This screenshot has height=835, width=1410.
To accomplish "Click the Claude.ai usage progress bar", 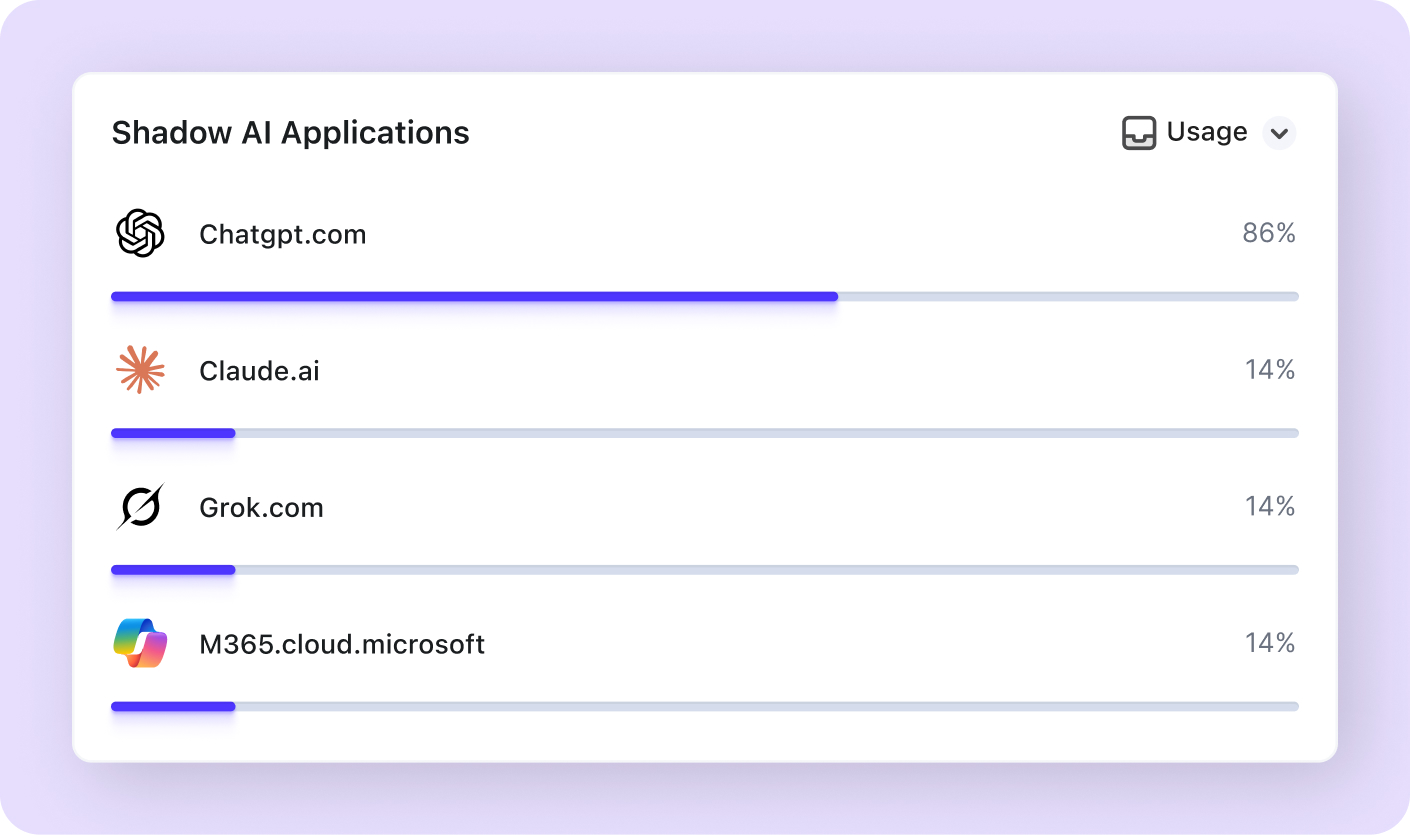I will click(704, 433).
